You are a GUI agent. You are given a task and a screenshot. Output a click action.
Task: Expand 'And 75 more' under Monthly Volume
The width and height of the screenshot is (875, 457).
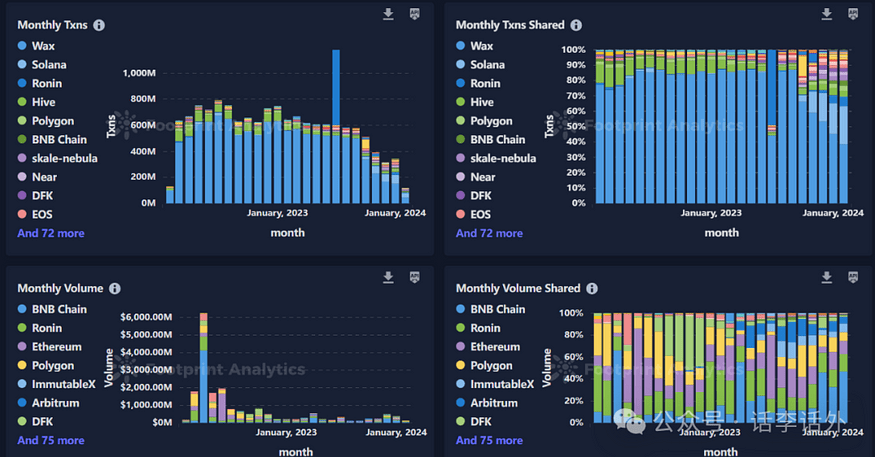51,440
